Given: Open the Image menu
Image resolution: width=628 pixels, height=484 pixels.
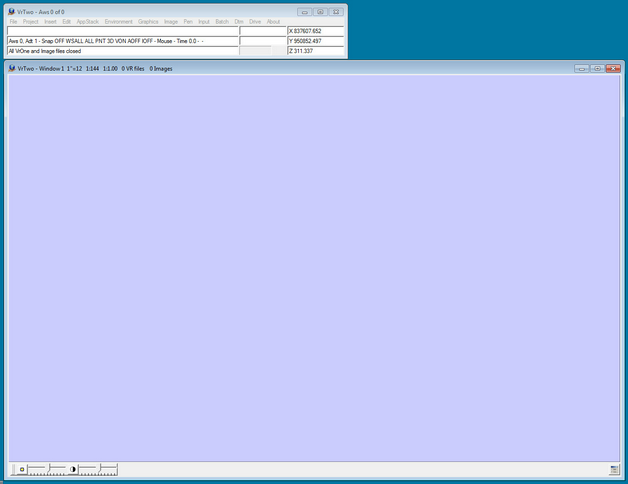Looking at the screenshot, I should 171,22.
